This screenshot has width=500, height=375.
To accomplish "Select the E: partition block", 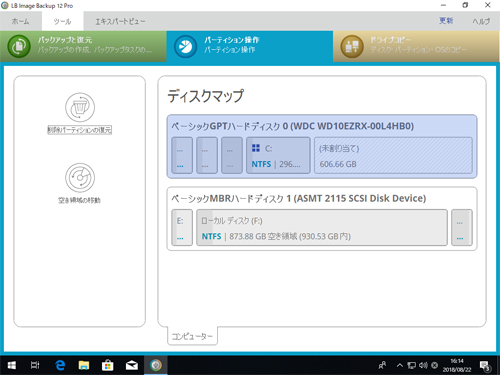I will [x=182, y=228].
